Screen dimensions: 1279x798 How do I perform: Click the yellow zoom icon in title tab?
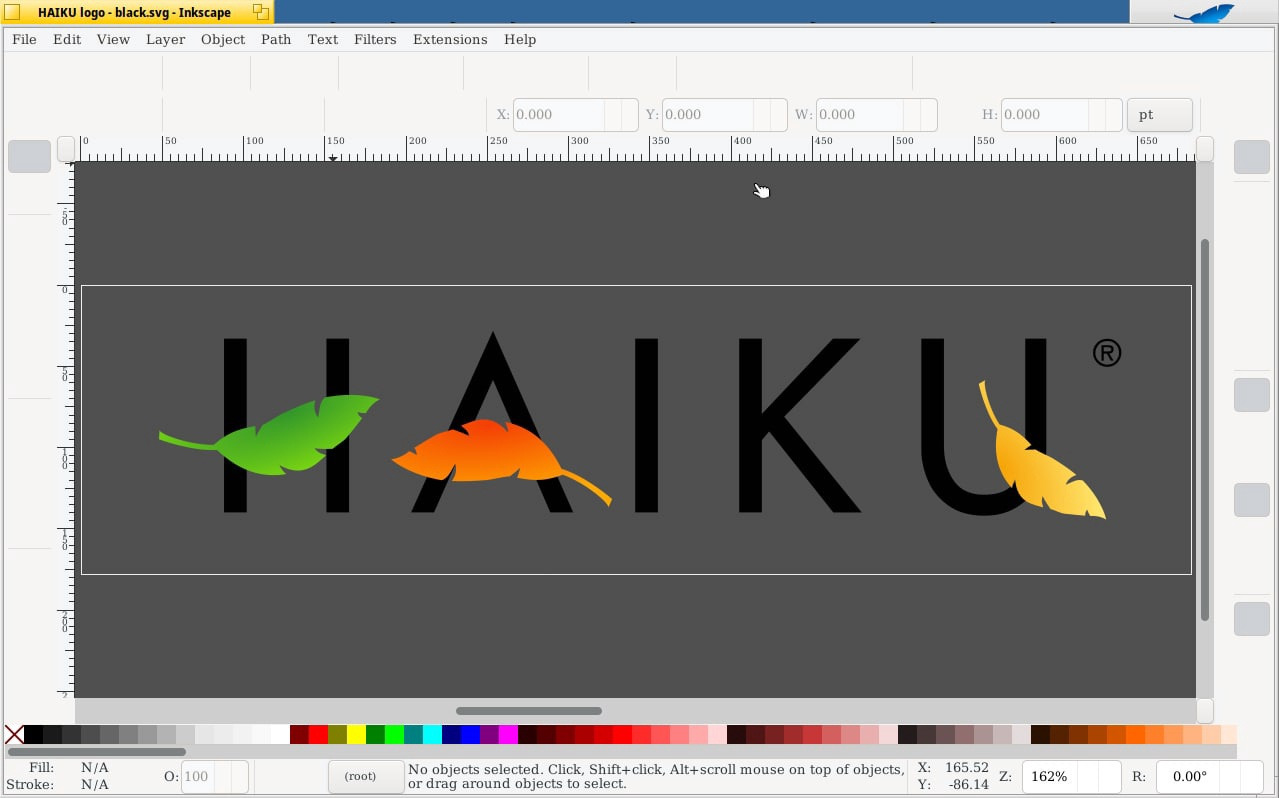[x=261, y=12]
